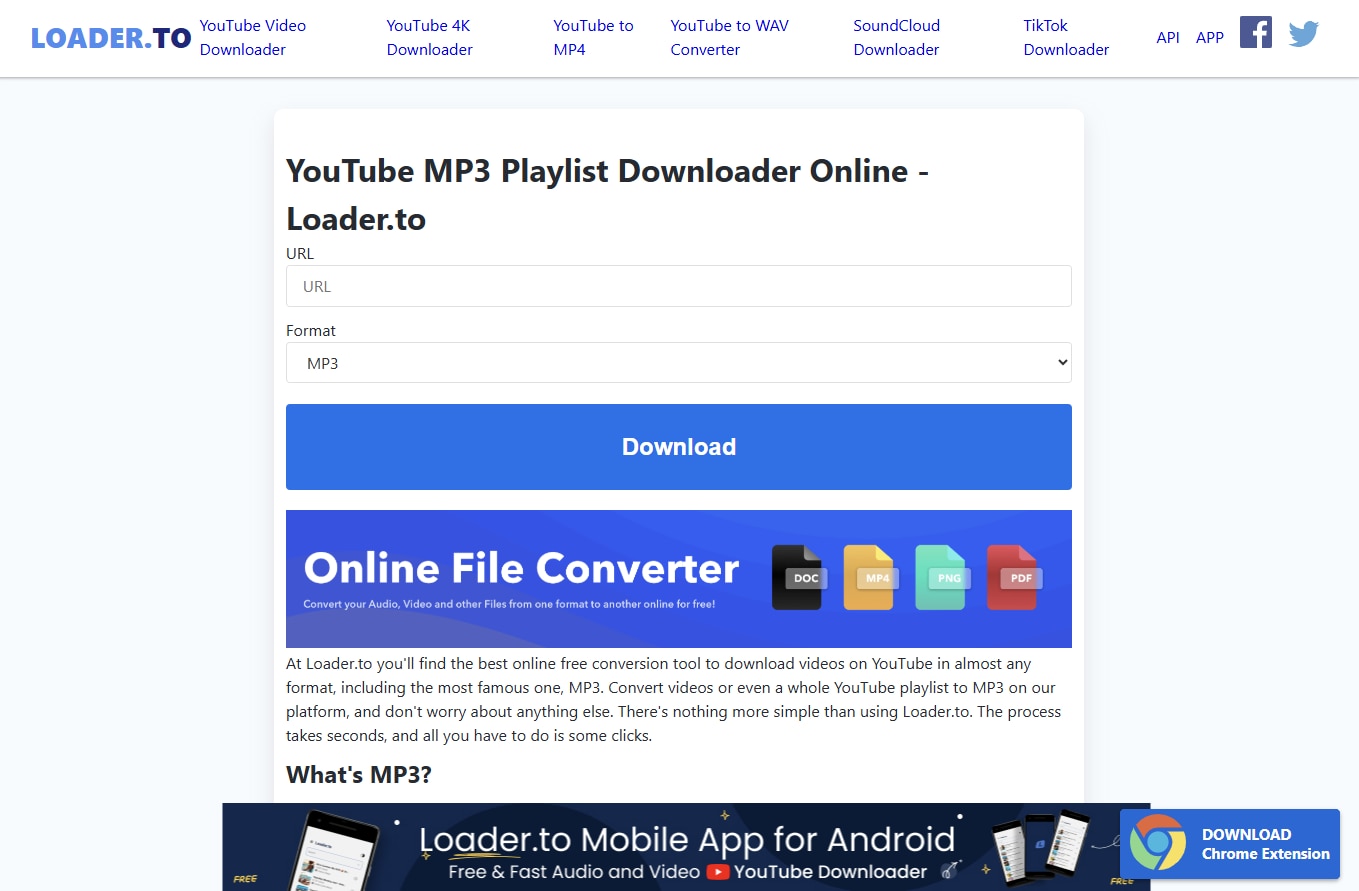Open YouTube to WAV Converter
This screenshot has height=891, width=1359.
click(x=729, y=37)
